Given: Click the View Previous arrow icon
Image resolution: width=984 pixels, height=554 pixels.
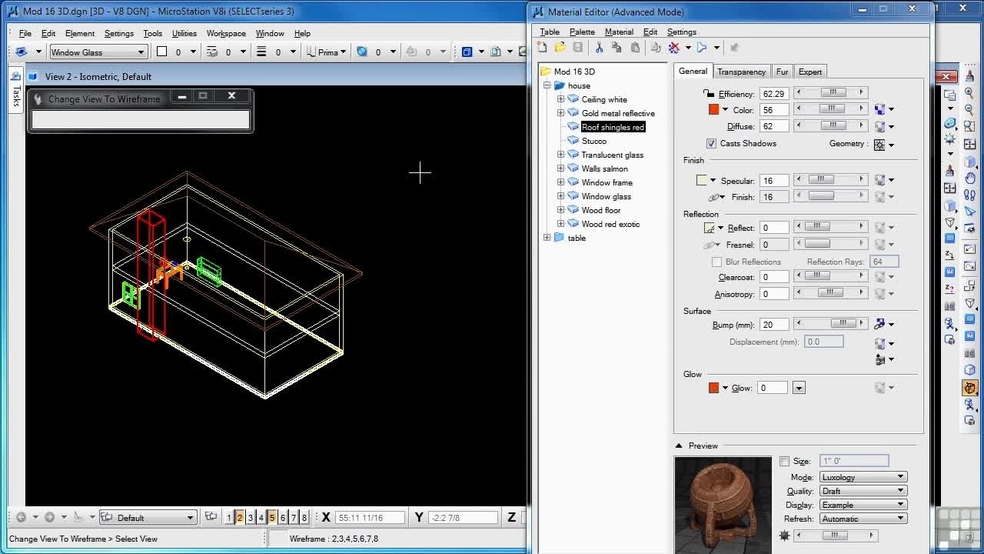Looking at the screenshot, I should click(21, 518).
